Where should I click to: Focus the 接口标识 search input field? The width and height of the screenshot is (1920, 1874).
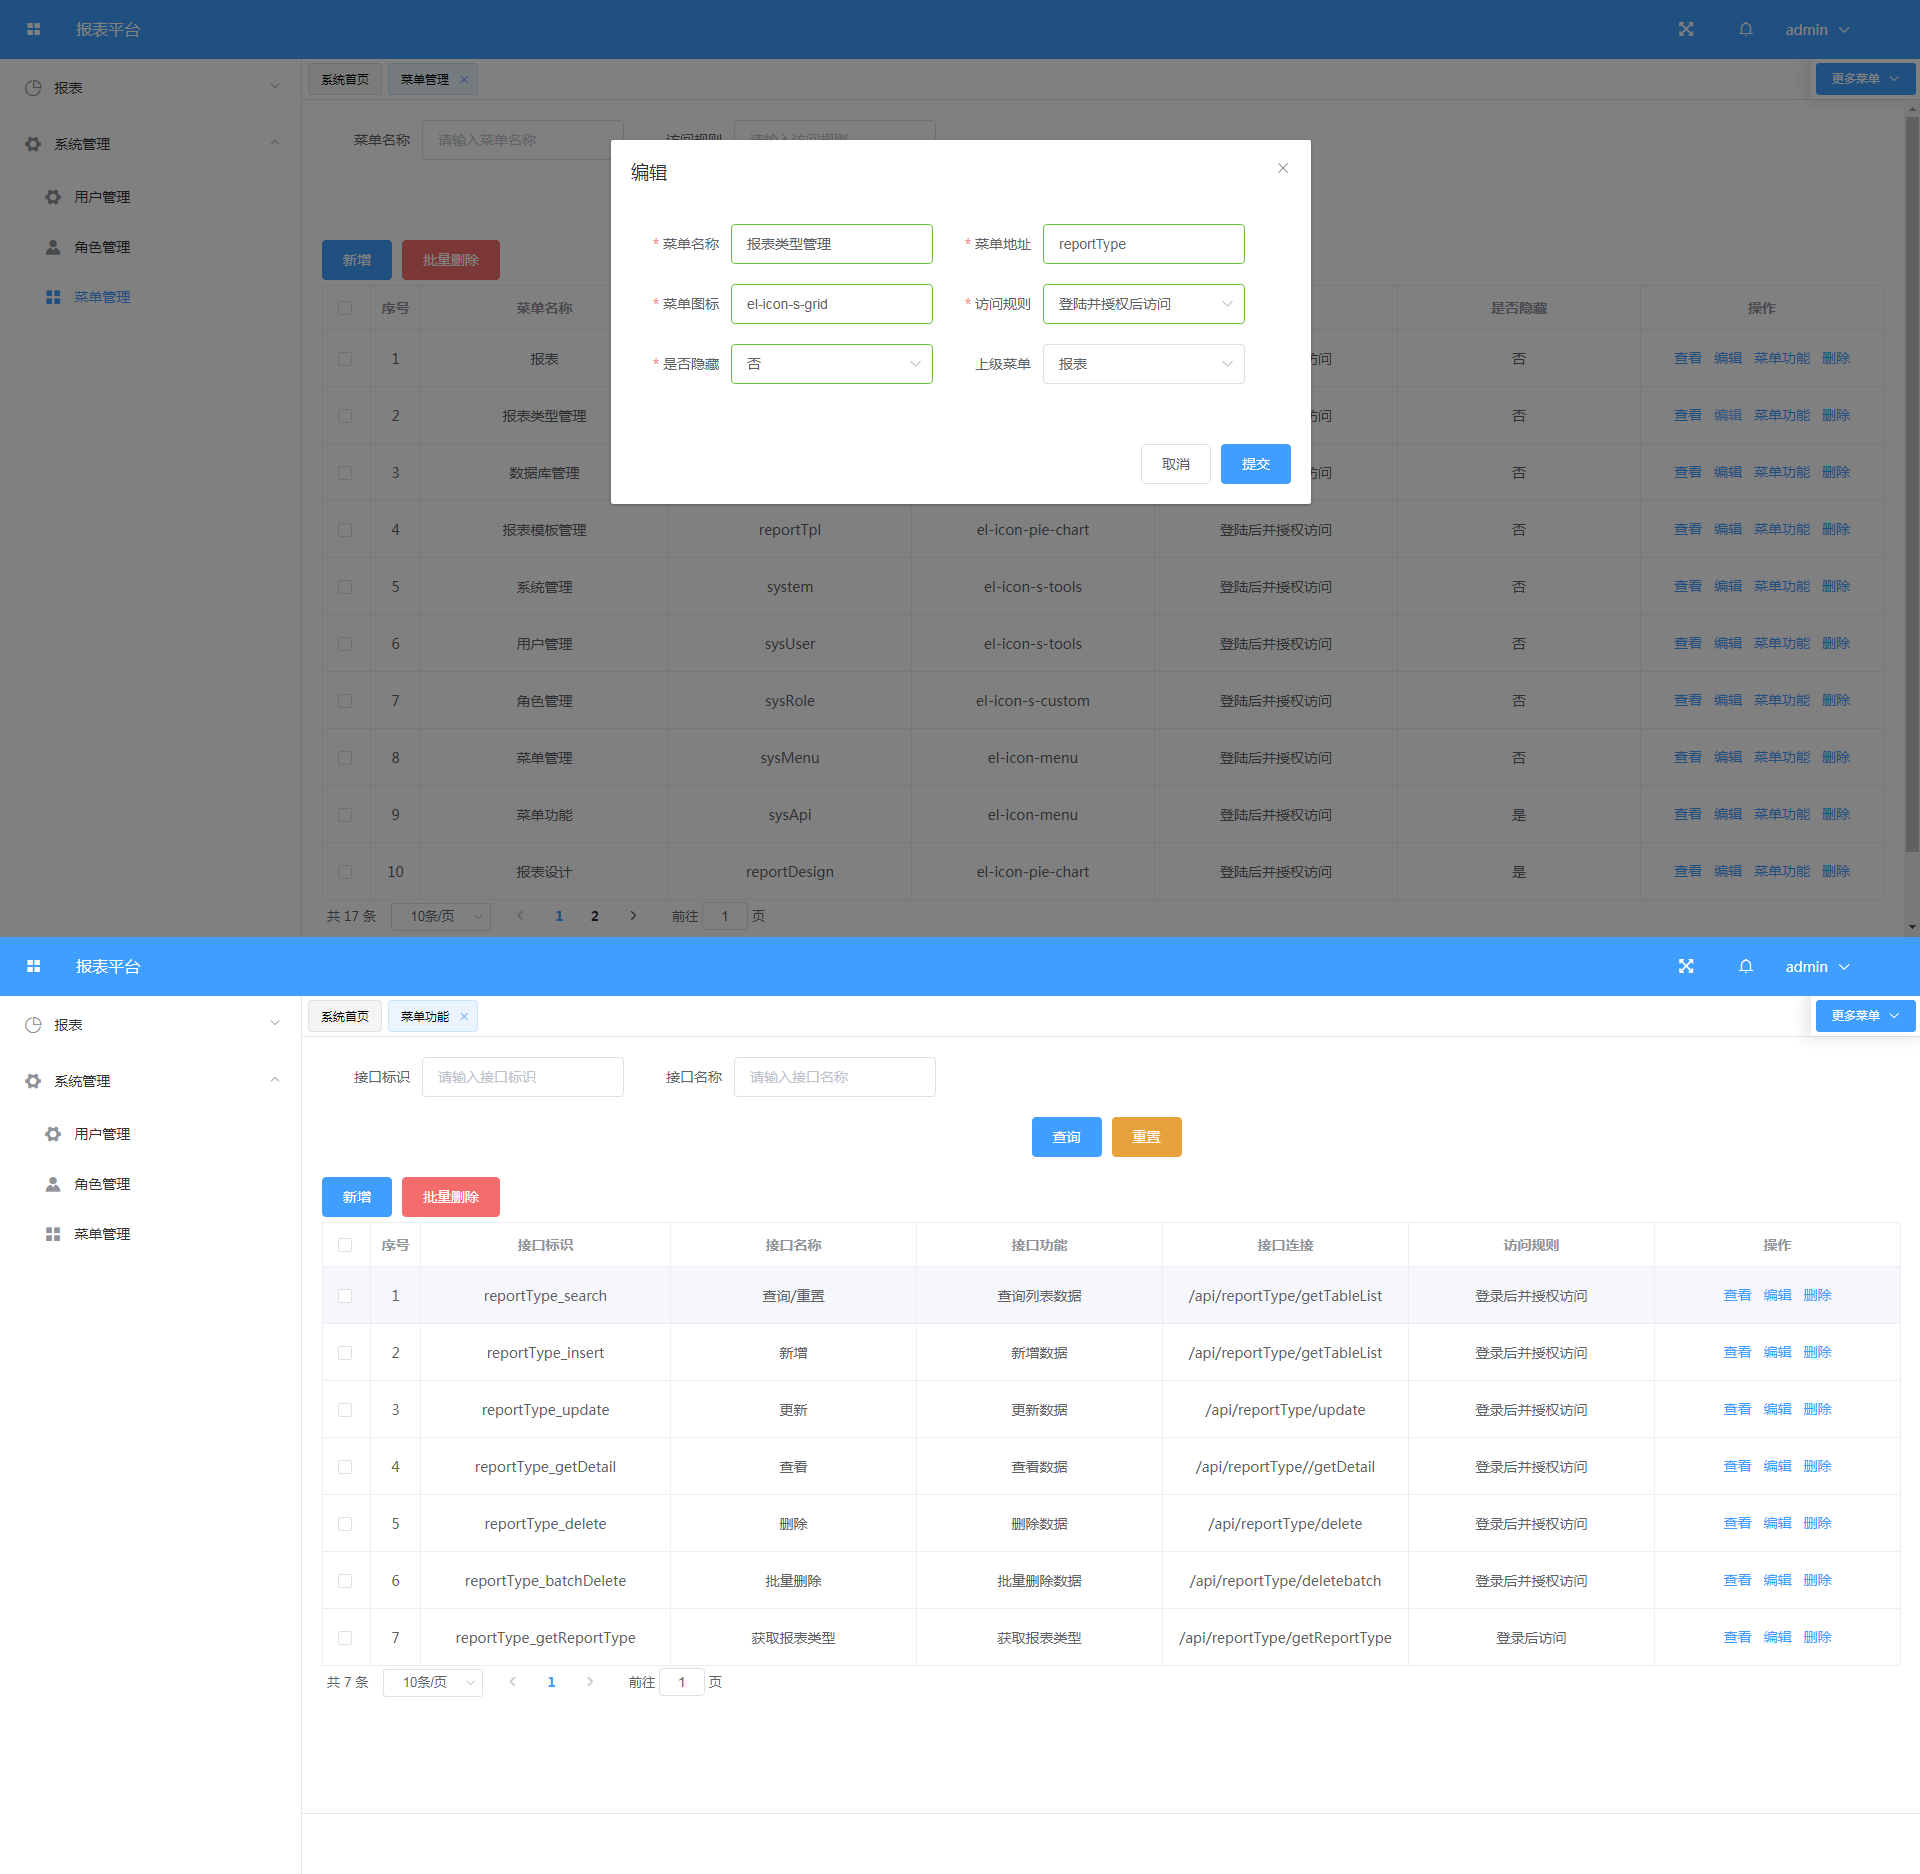pyautogui.click(x=522, y=1077)
